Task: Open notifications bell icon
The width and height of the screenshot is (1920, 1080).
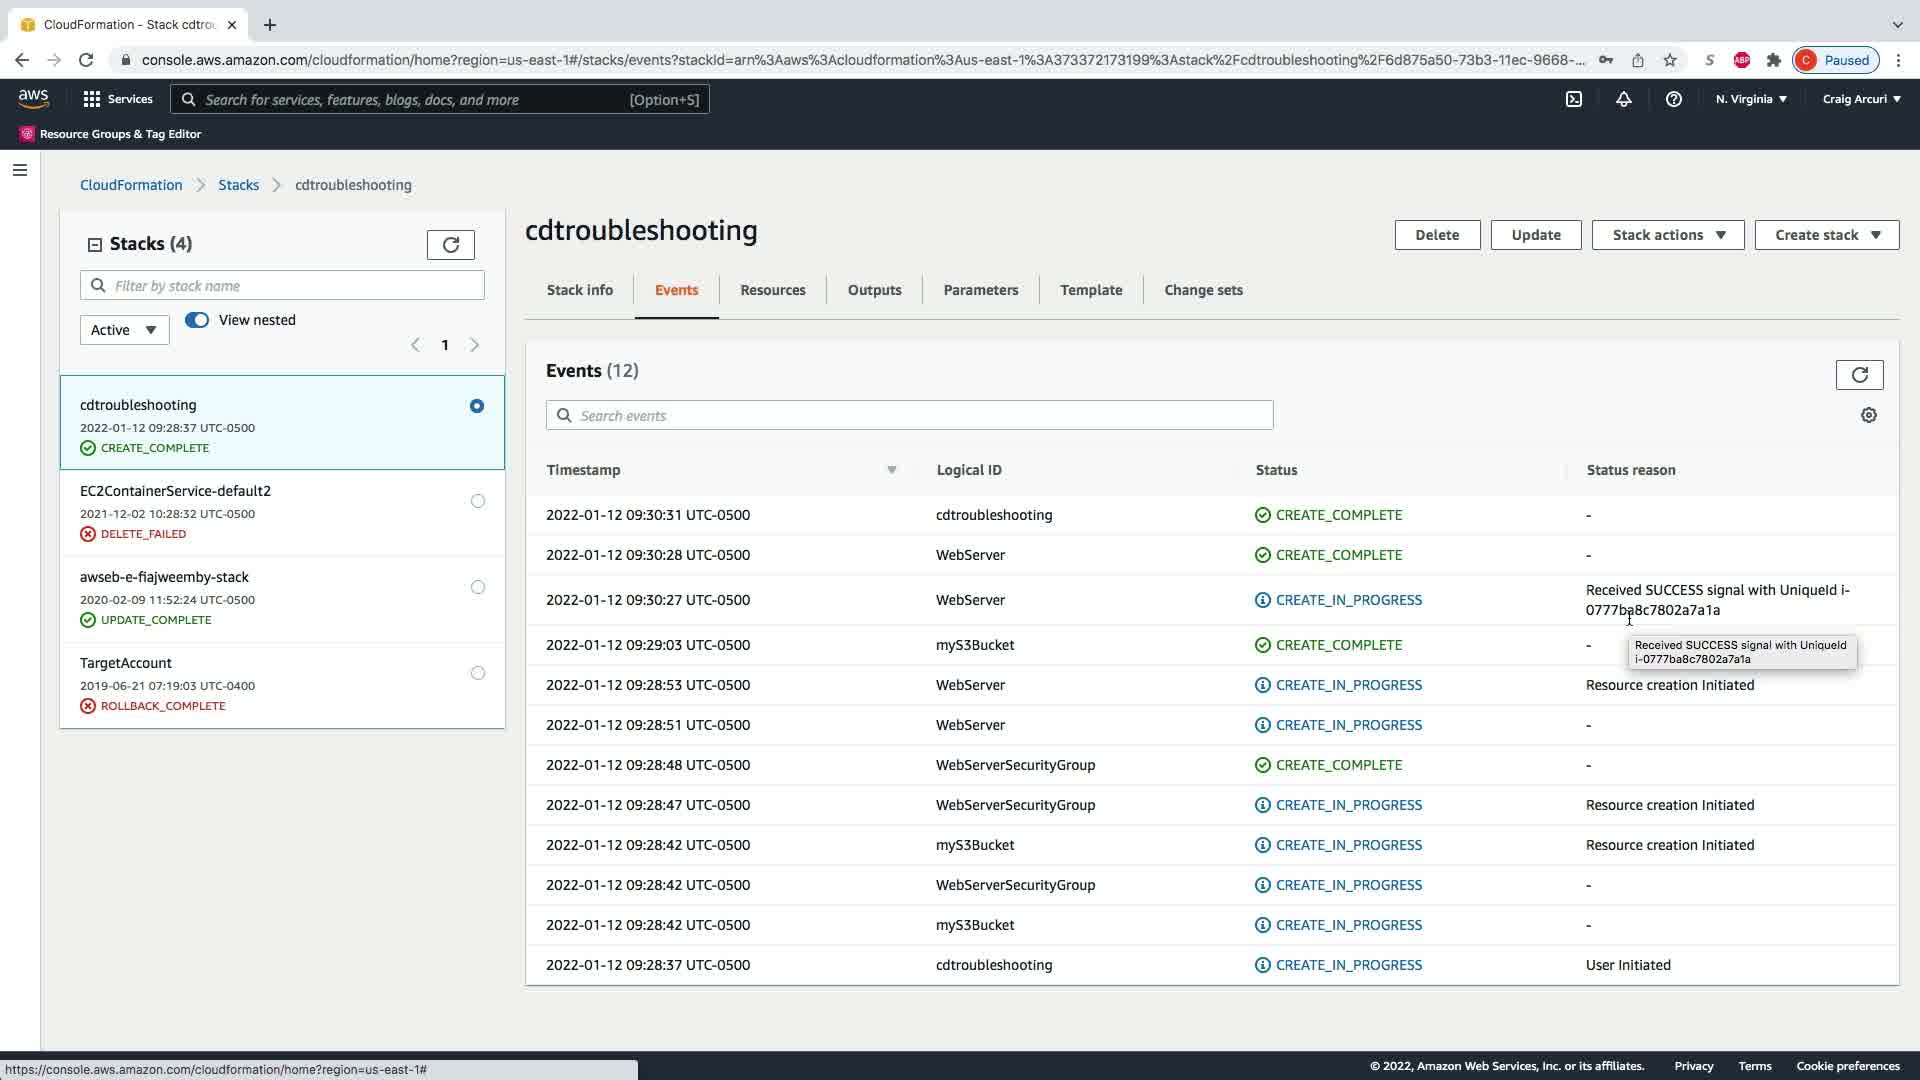Action: tap(1624, 99)
